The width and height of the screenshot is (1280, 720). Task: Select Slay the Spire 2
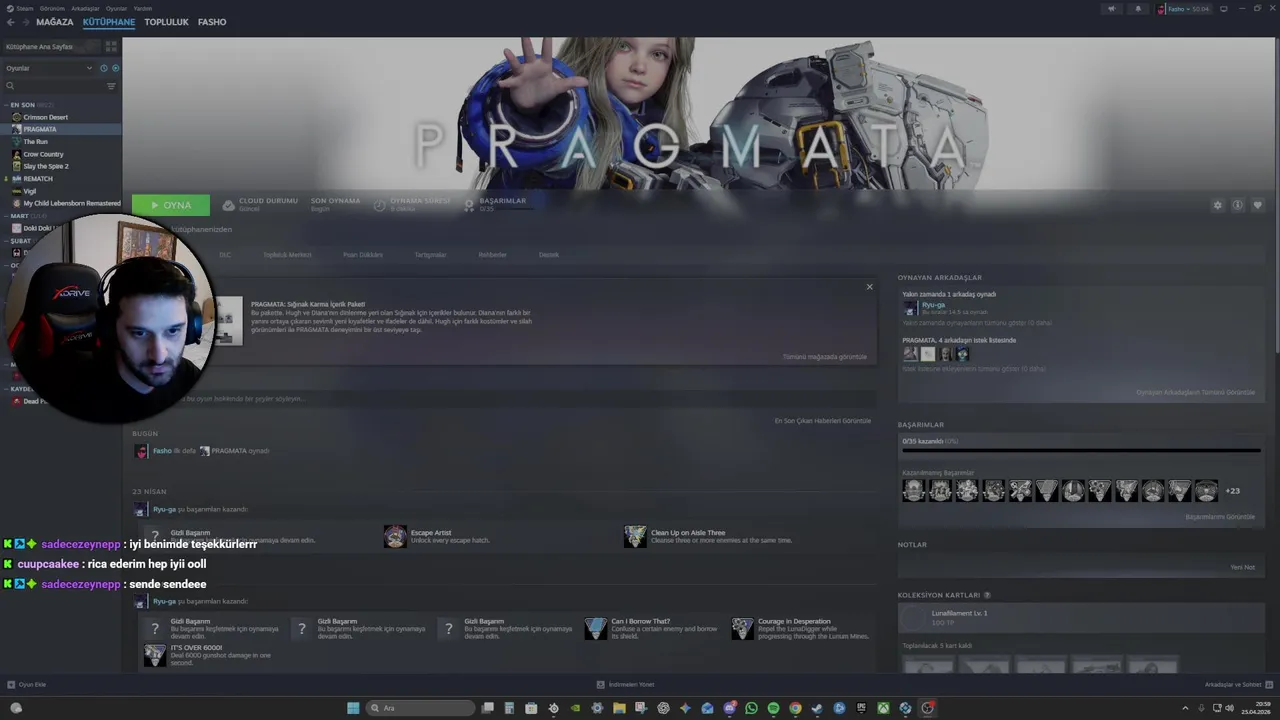click(61, 166)
